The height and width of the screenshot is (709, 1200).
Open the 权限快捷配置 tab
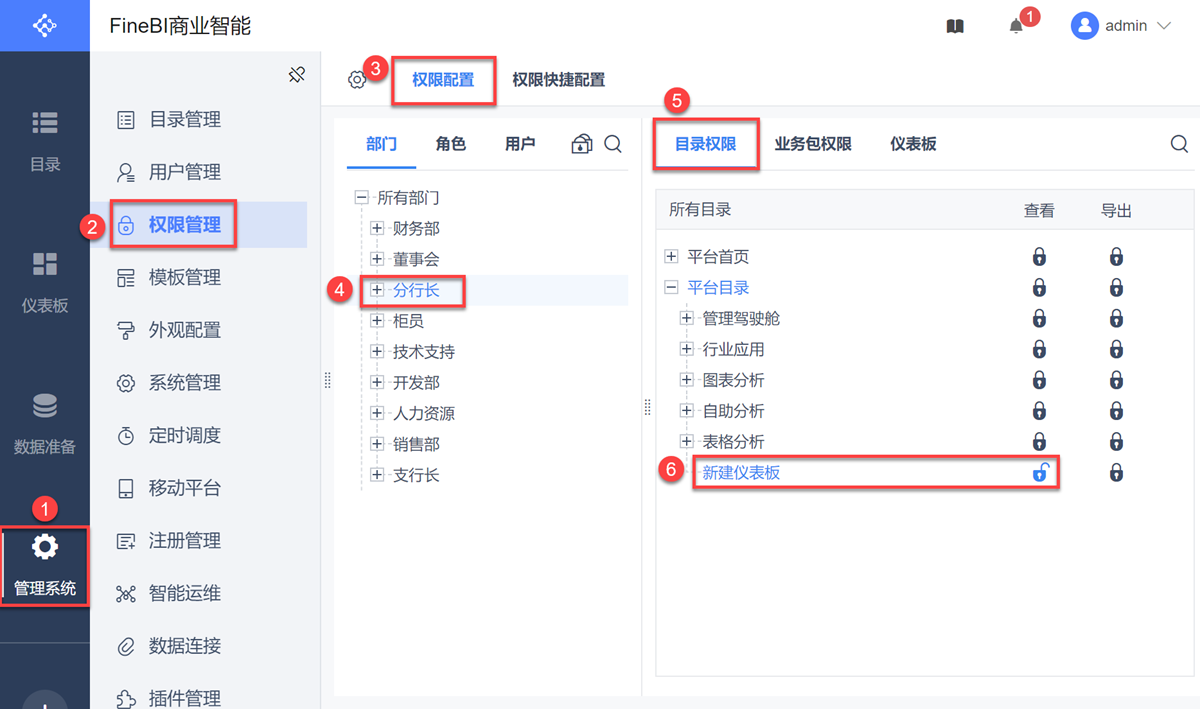point(558,80)
